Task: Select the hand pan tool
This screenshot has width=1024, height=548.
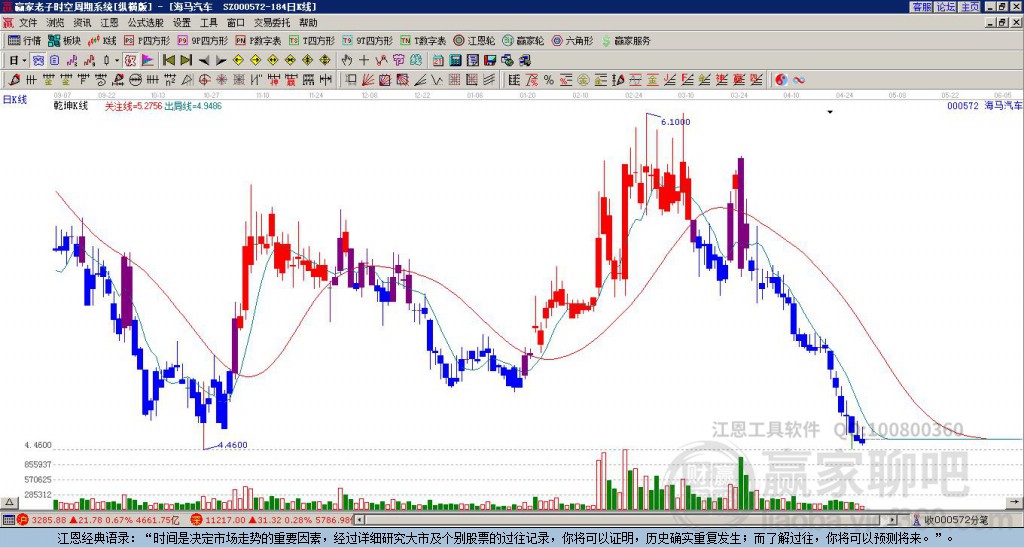Action: pos(347,61)
